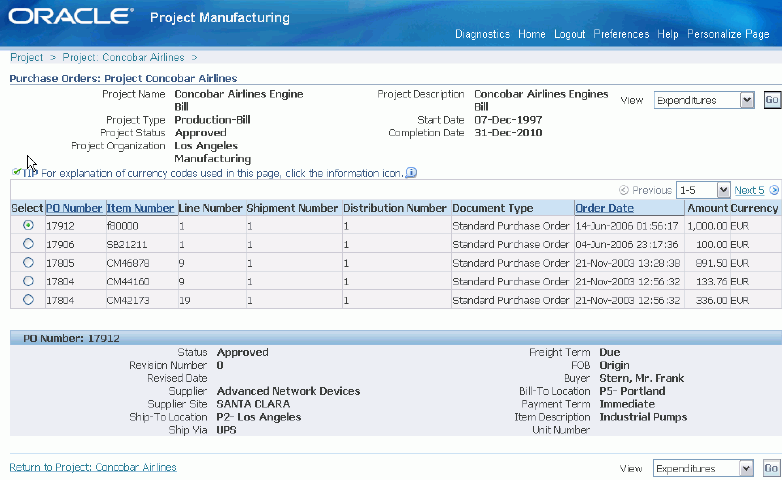Click Payment Term Immediate value

627,404
